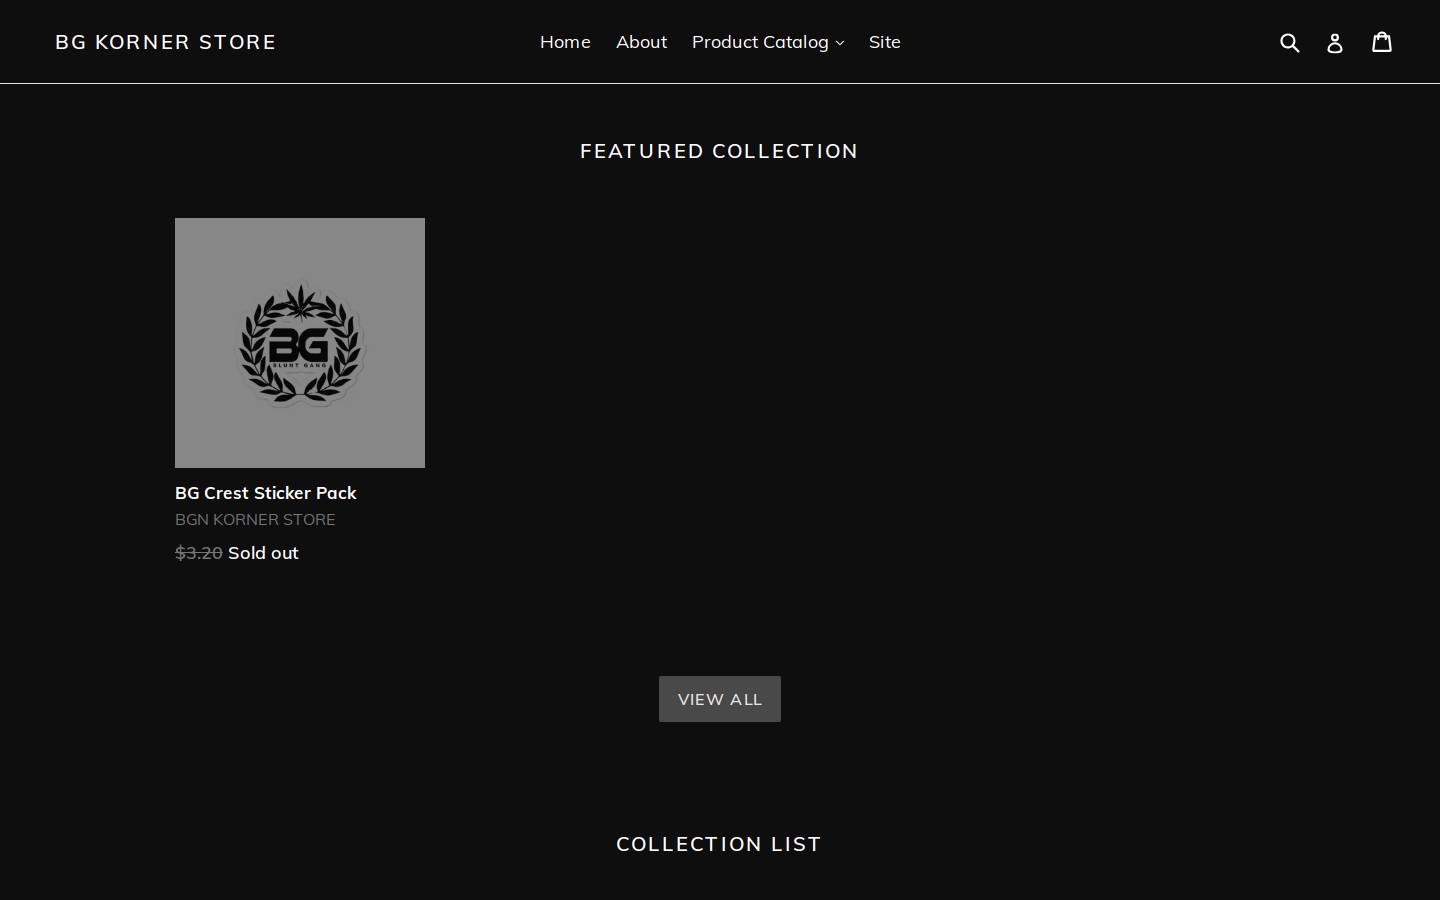This screenshot has width=1440, height=900.
Task: Click the Featured Collection heading
Action: pyautogui.click(x=719, y=151)
